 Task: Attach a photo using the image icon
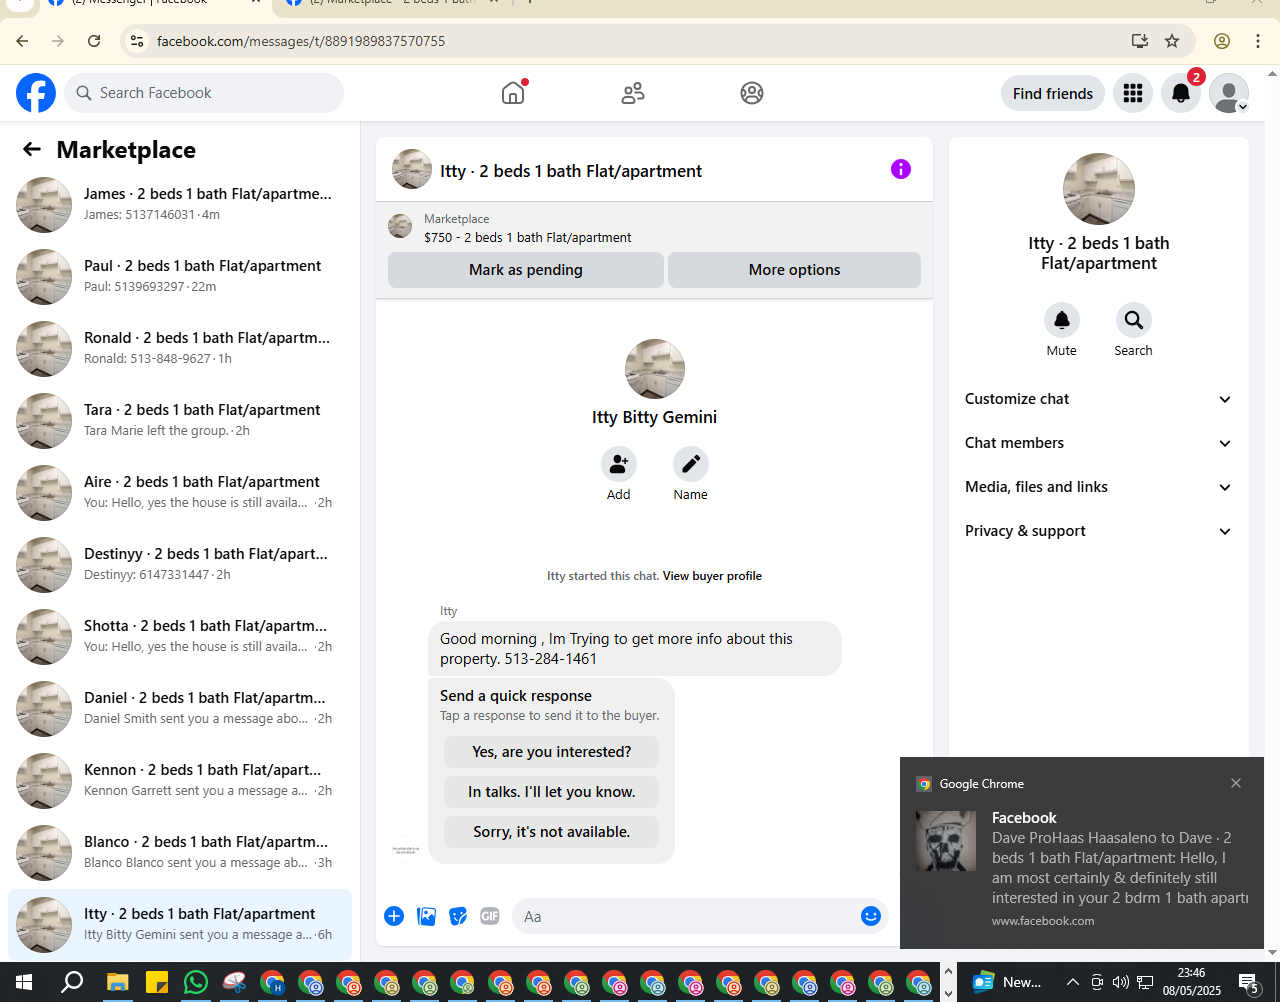pyautogui.click(x=427, y=916)
